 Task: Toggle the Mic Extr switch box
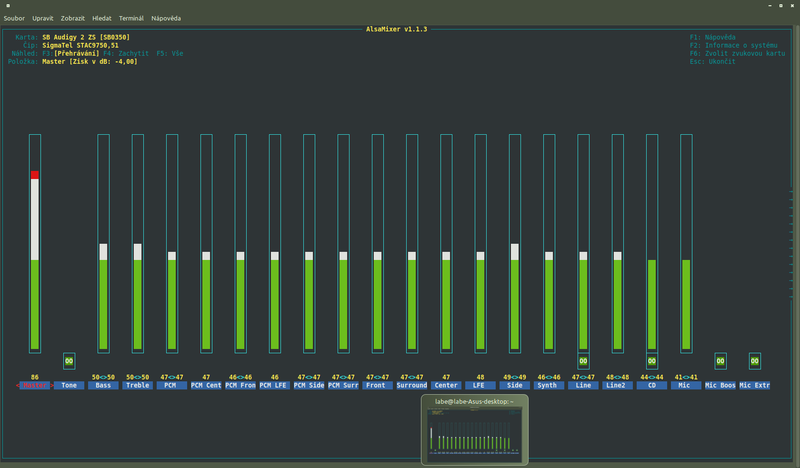point(755,361)
